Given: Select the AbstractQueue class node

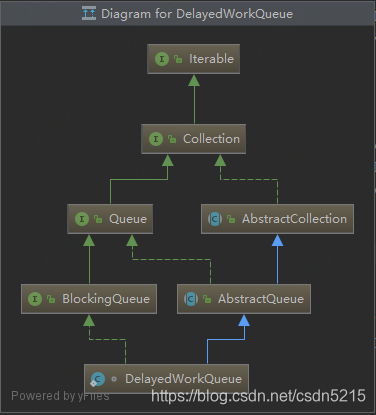Looking at the screenshot, I should [244, 299].
